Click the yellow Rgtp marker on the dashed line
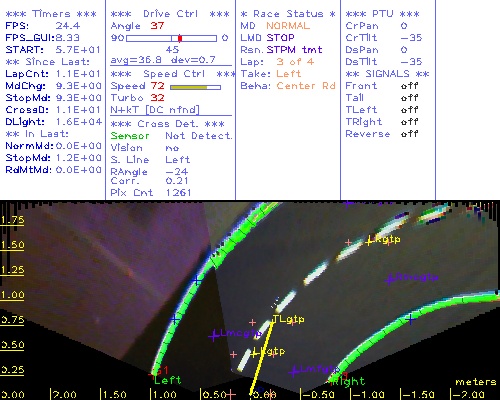500x400 pixels. pyautogui.click(x=369, y=241)
